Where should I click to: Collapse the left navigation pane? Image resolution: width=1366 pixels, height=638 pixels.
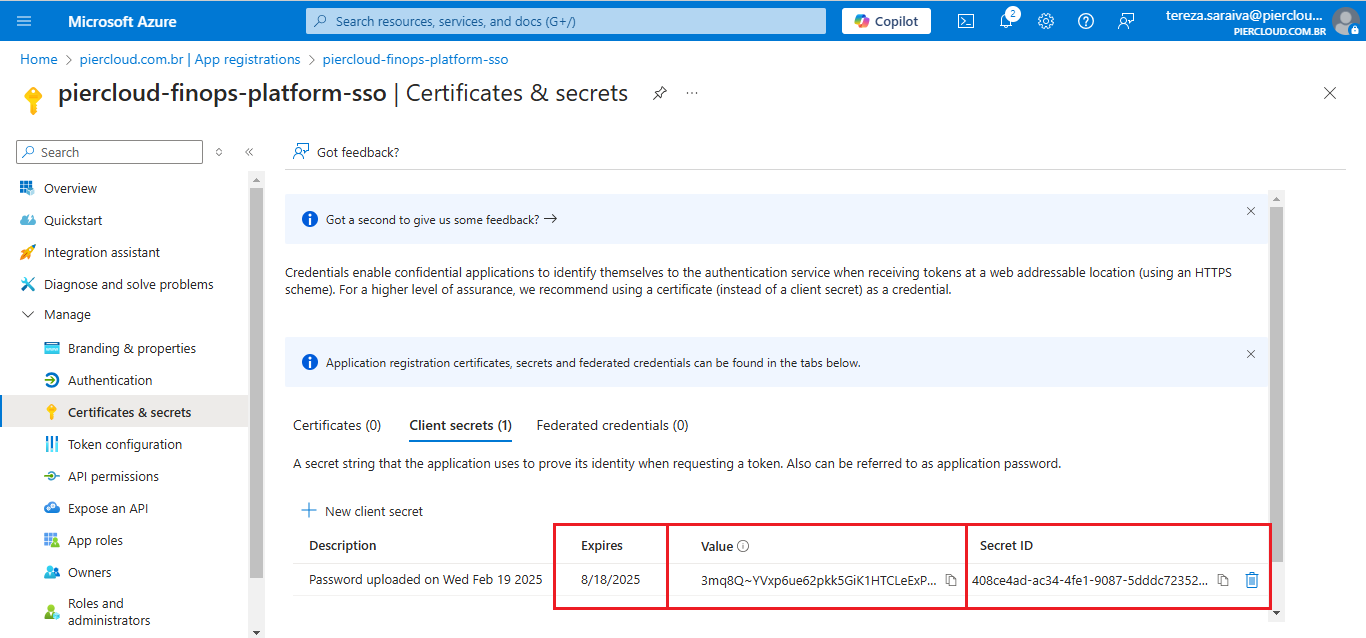pos(249,152)
